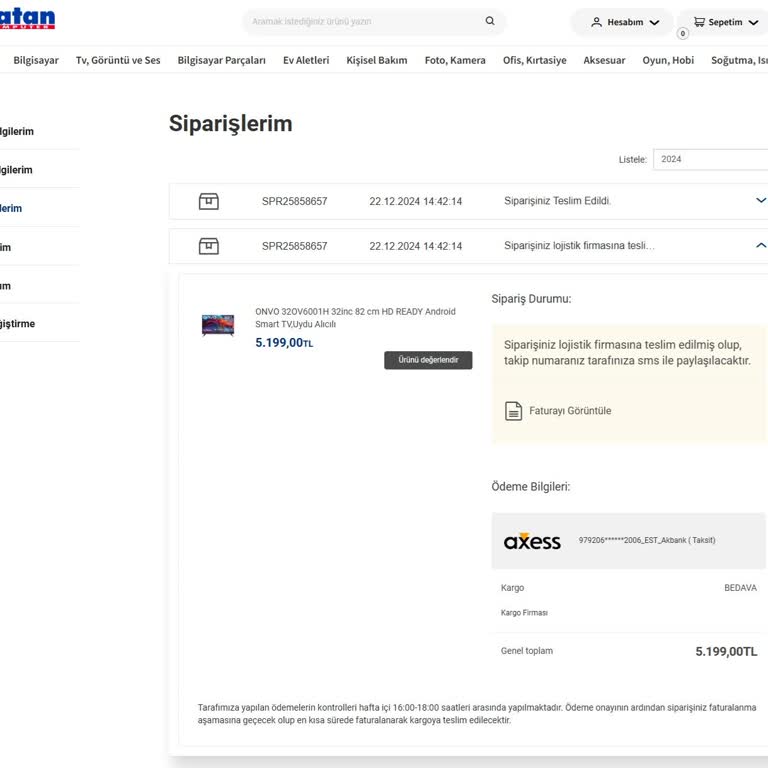This screenshot has height=768, width=768.
Task: Select the active Siparişlerim sidebar item in blue
Action: pos(11,209)
